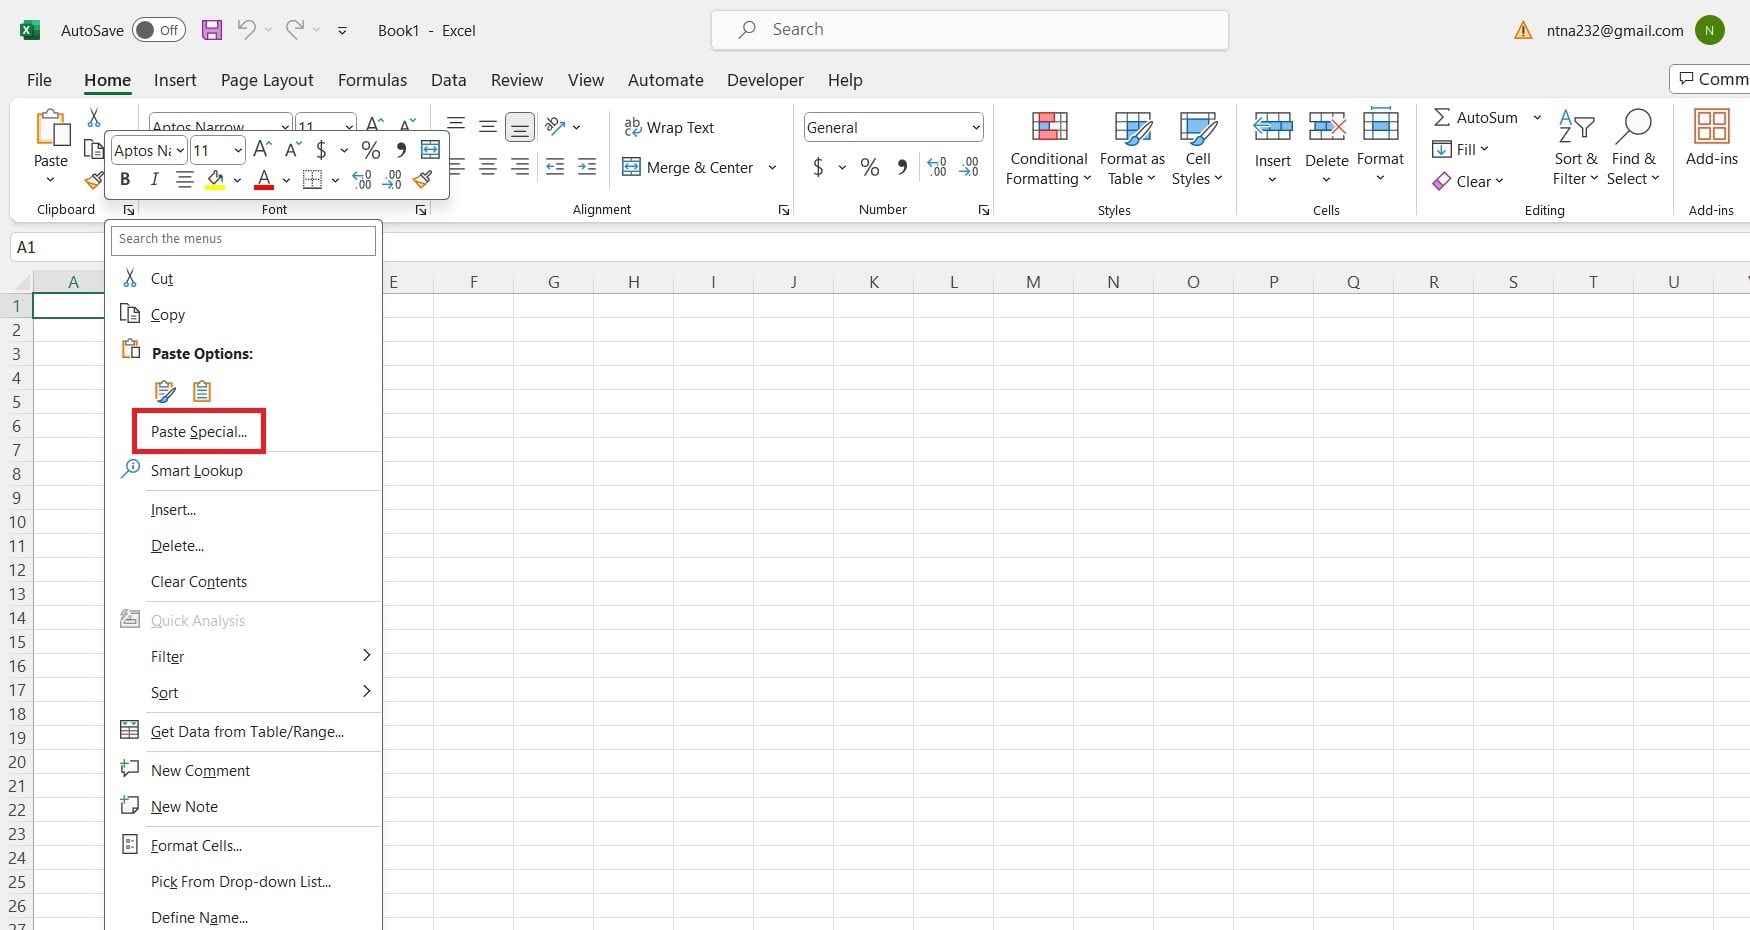Click the Center alignment icon in mini toolbar
The width and height of the screenshot is (1750, 930).
click(185, 180)
